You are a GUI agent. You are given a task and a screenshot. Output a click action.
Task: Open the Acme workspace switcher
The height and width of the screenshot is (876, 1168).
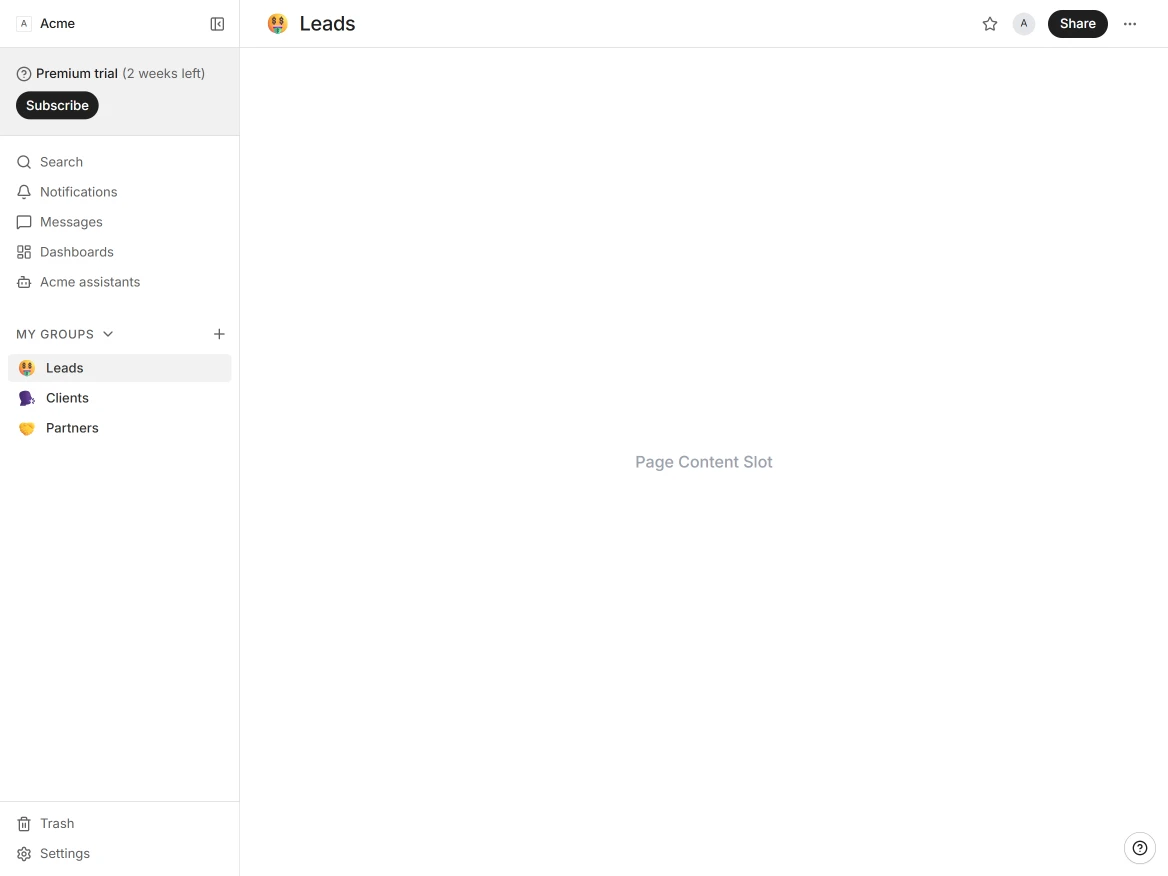coord(47,24)
